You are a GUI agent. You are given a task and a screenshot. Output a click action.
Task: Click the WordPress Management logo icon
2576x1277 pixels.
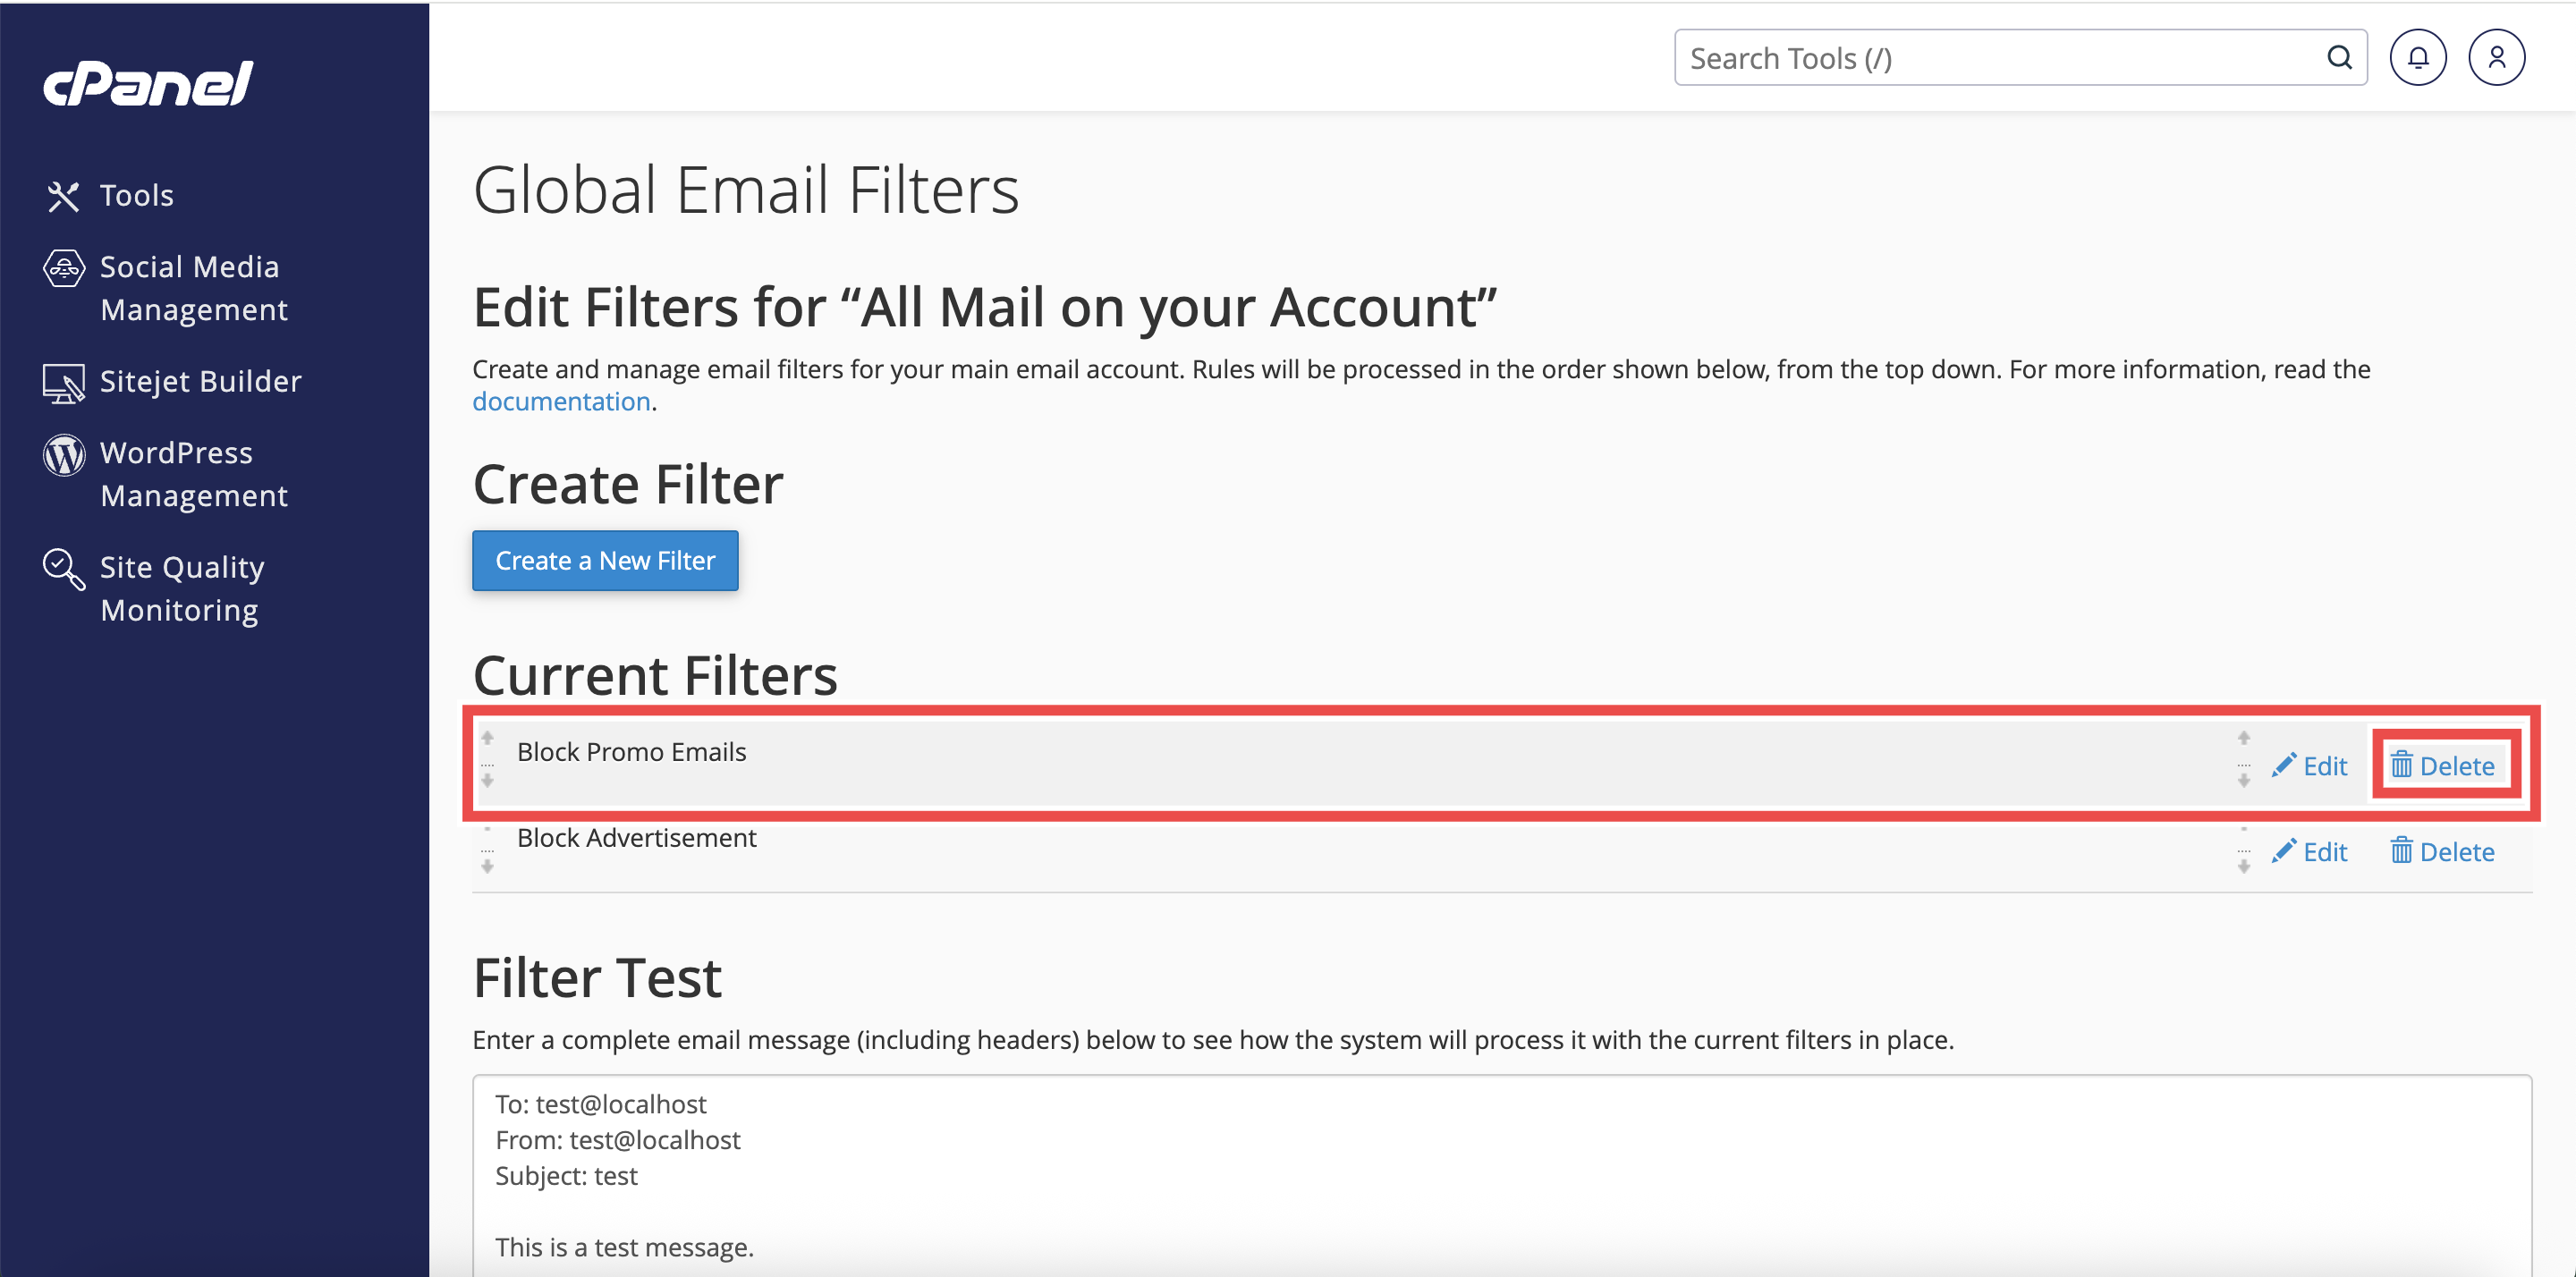point(63,455)
